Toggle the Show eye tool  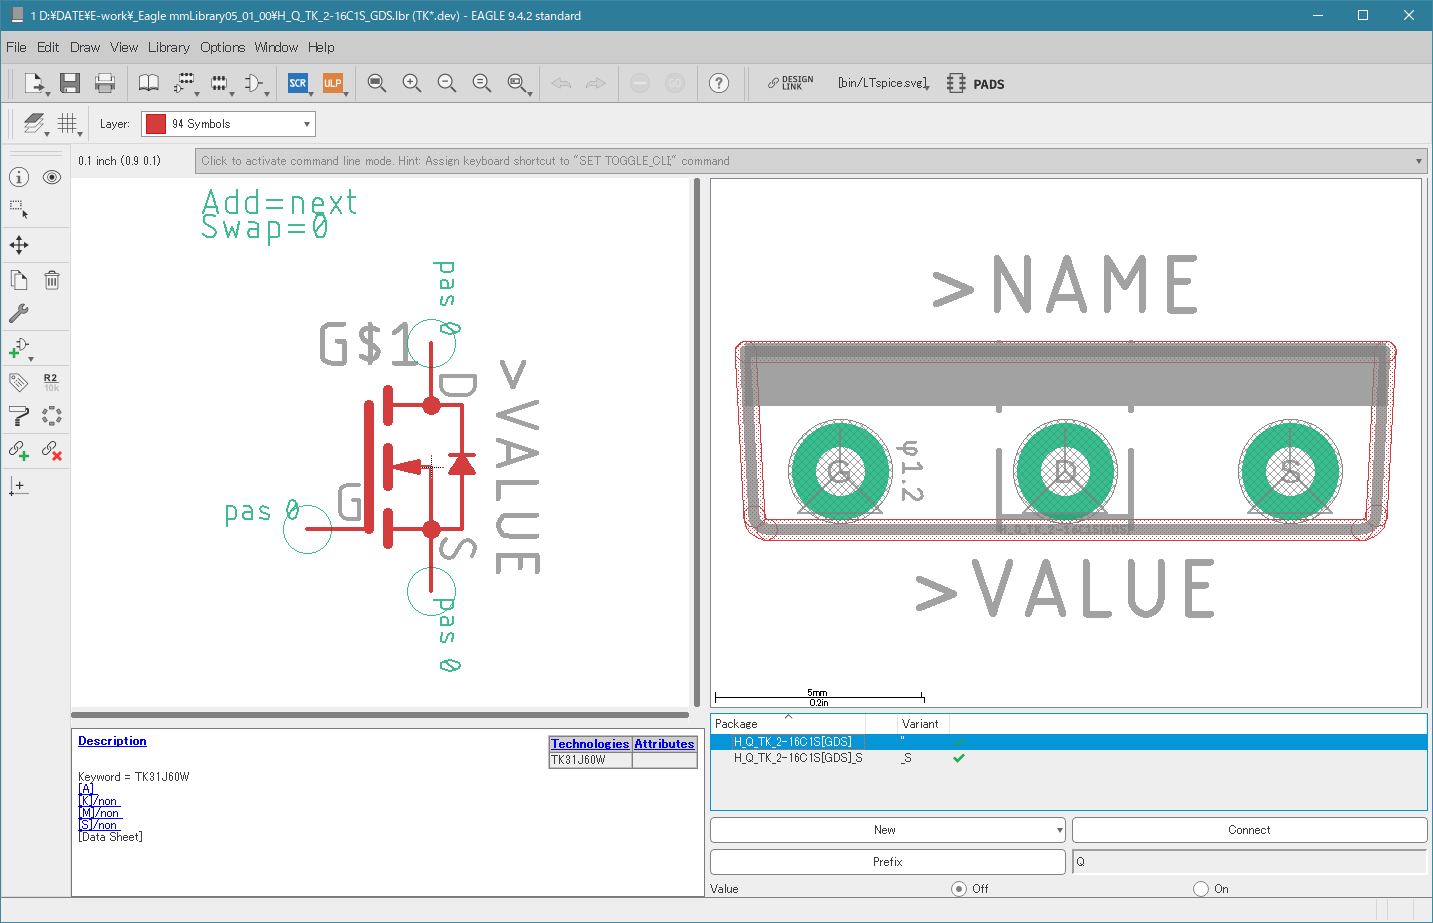point(52,177)
